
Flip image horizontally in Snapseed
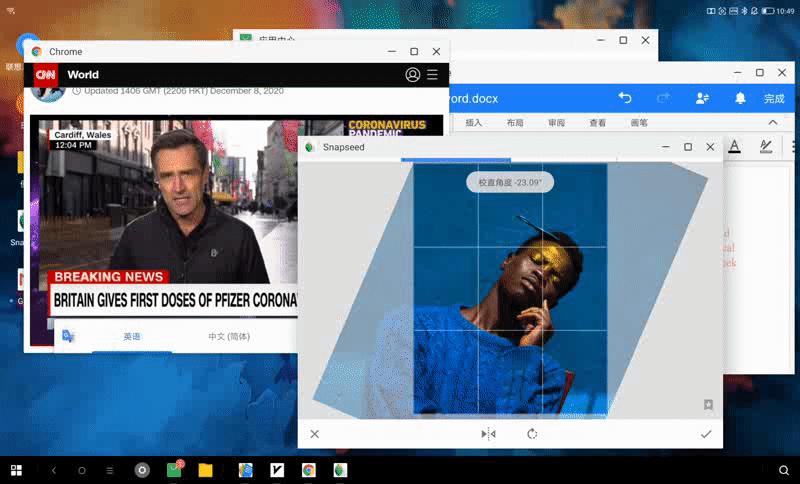tap(488, 434)
